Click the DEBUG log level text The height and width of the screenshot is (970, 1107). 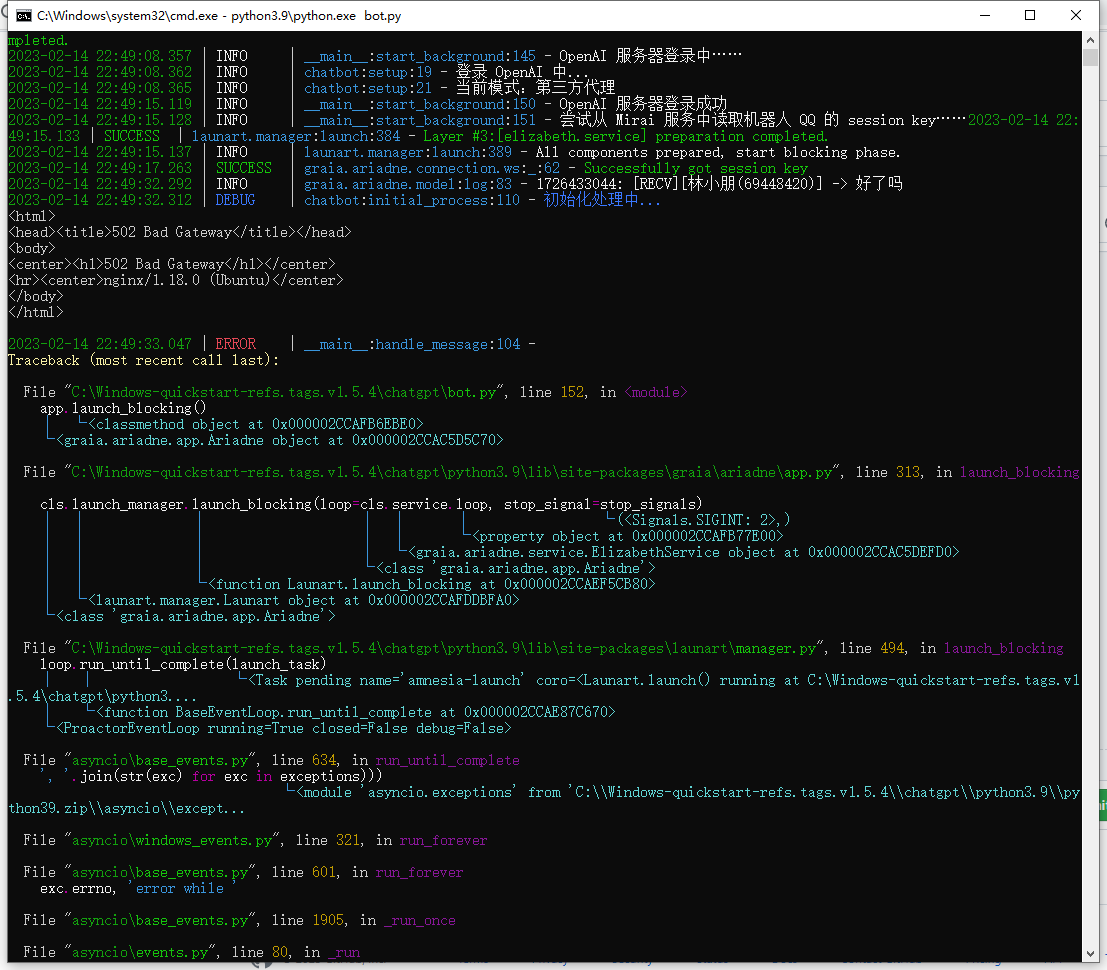[235, 200]
